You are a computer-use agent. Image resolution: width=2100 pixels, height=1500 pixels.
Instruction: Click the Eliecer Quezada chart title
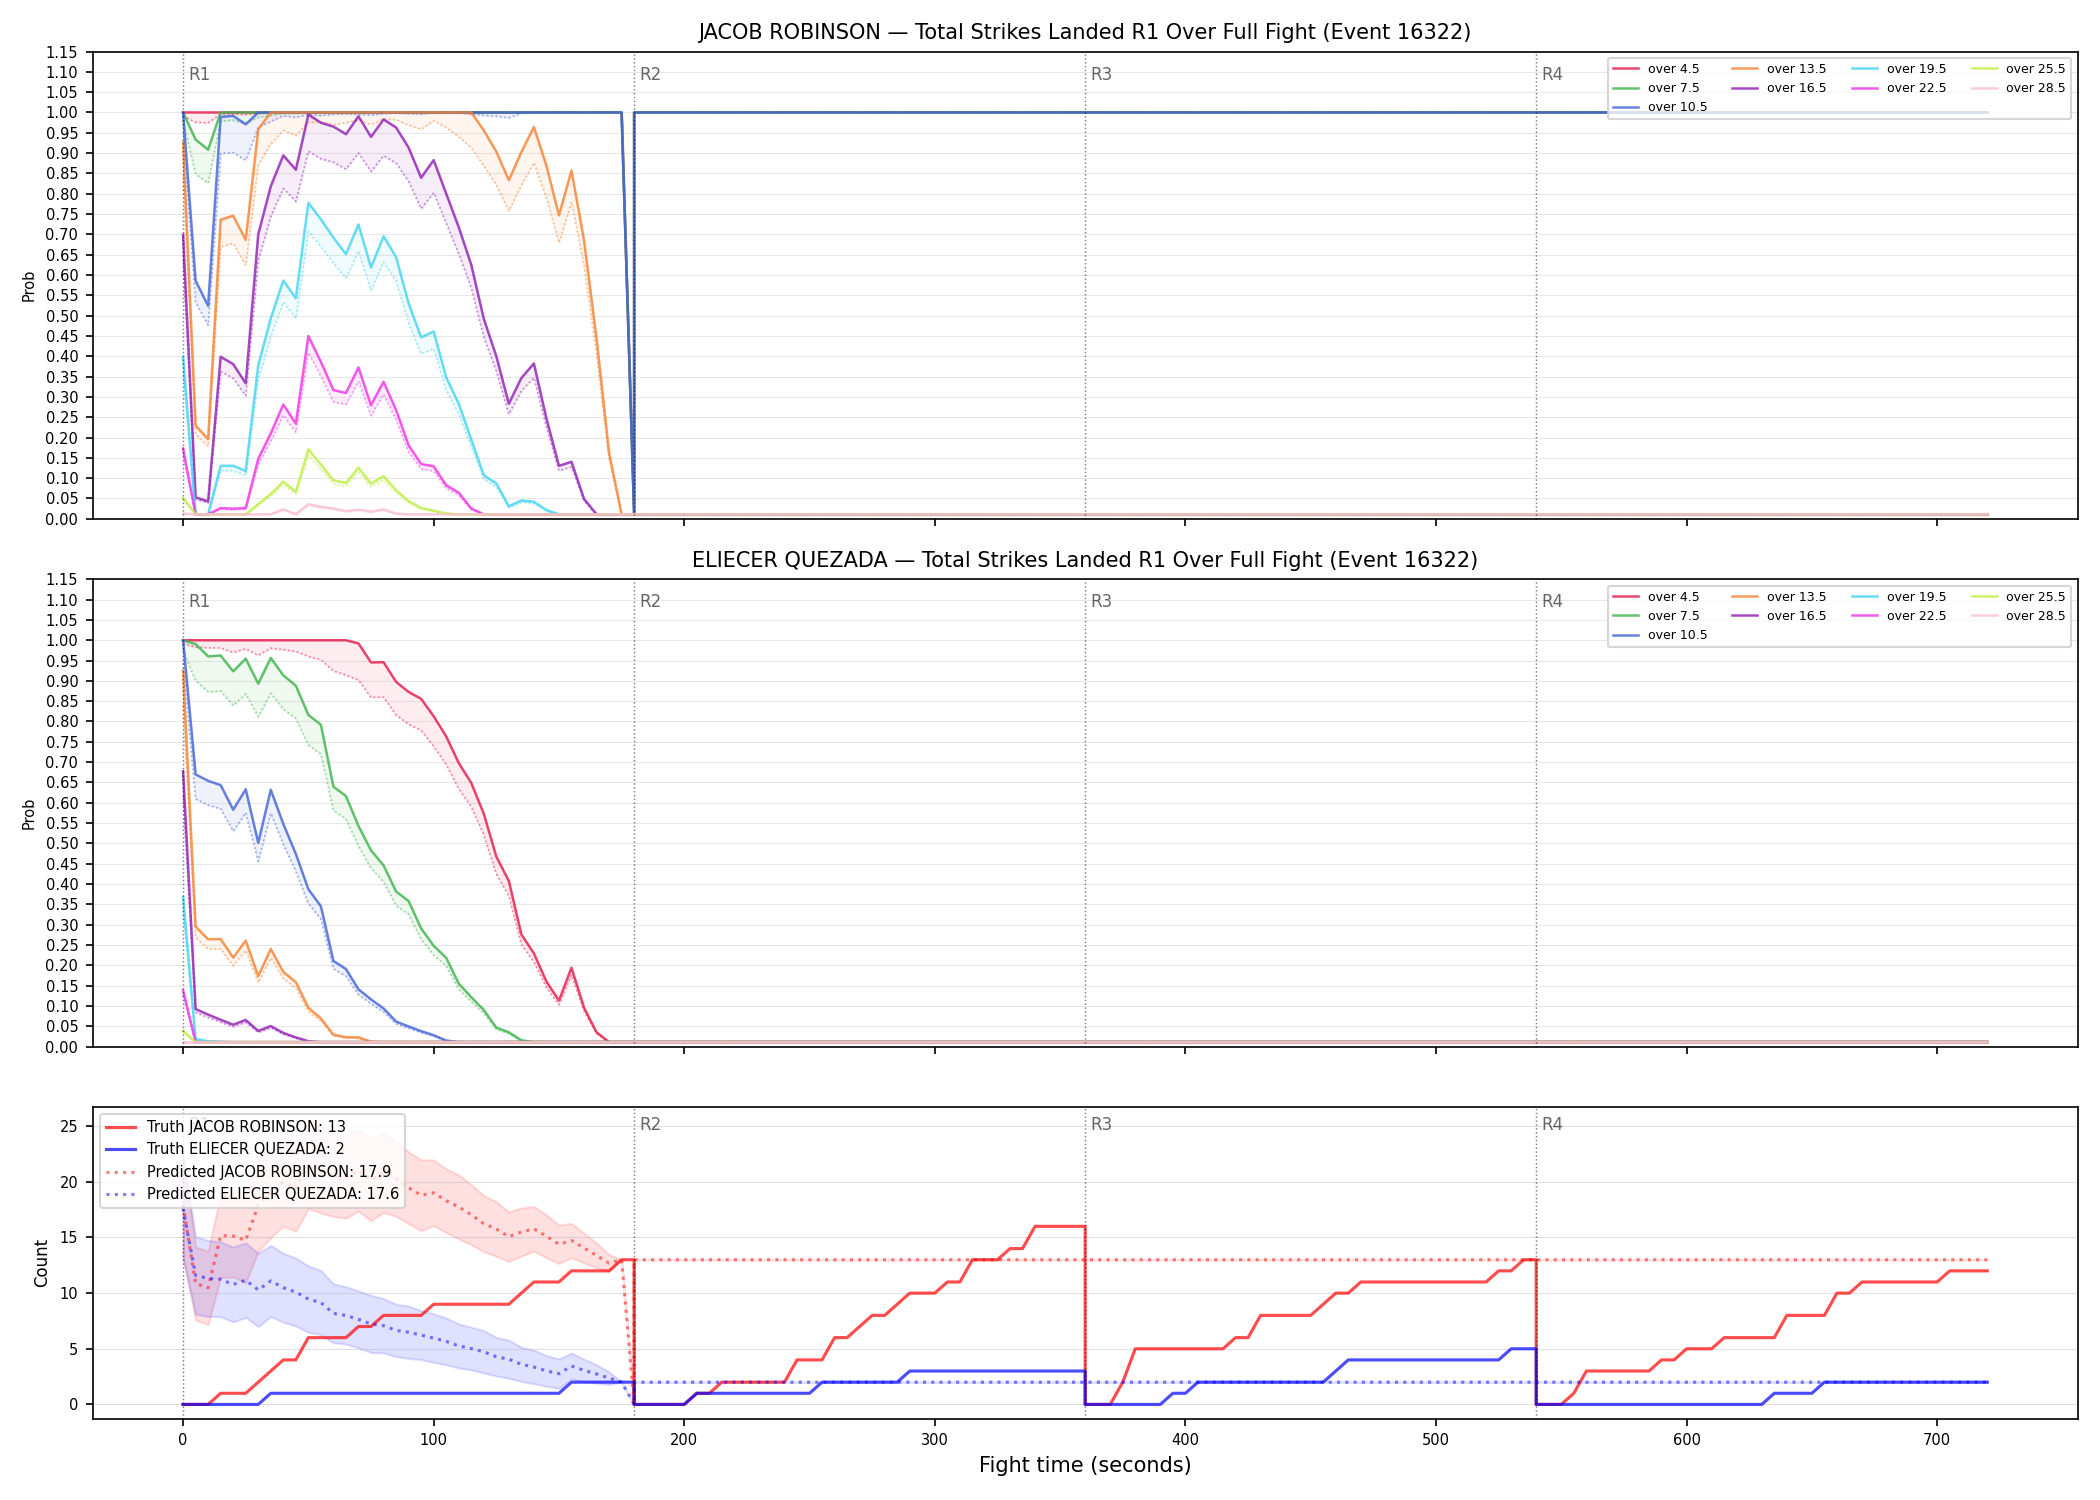tap(1084, 560)
